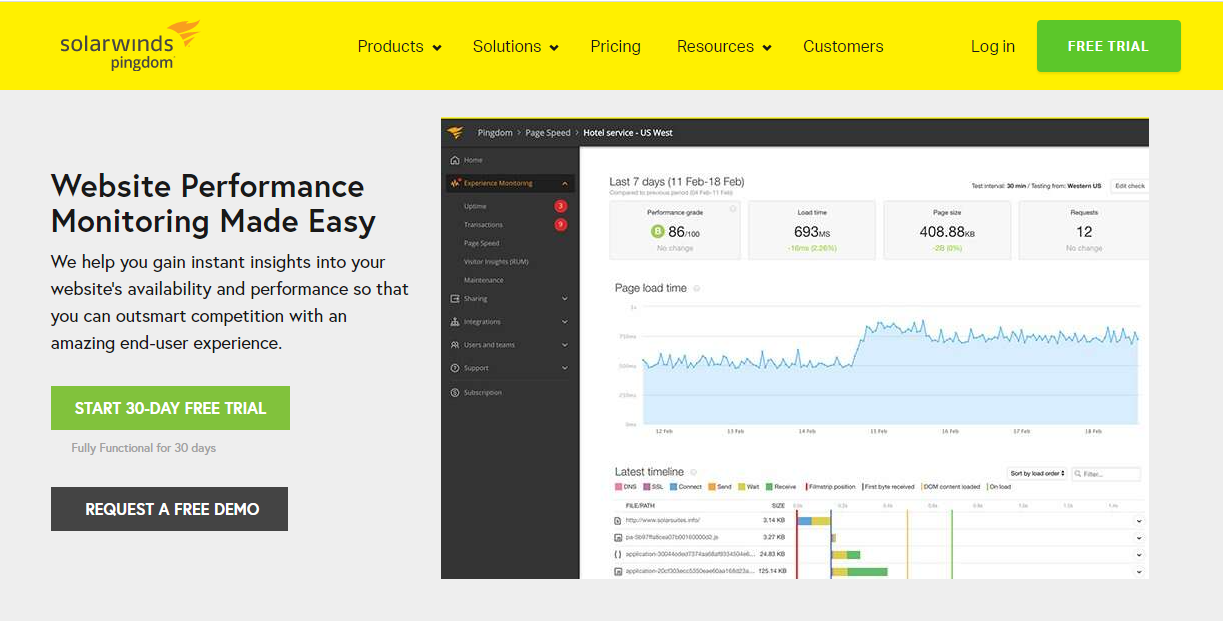
Task: Expand the Integrations section chevron
Action: (565, 322)
